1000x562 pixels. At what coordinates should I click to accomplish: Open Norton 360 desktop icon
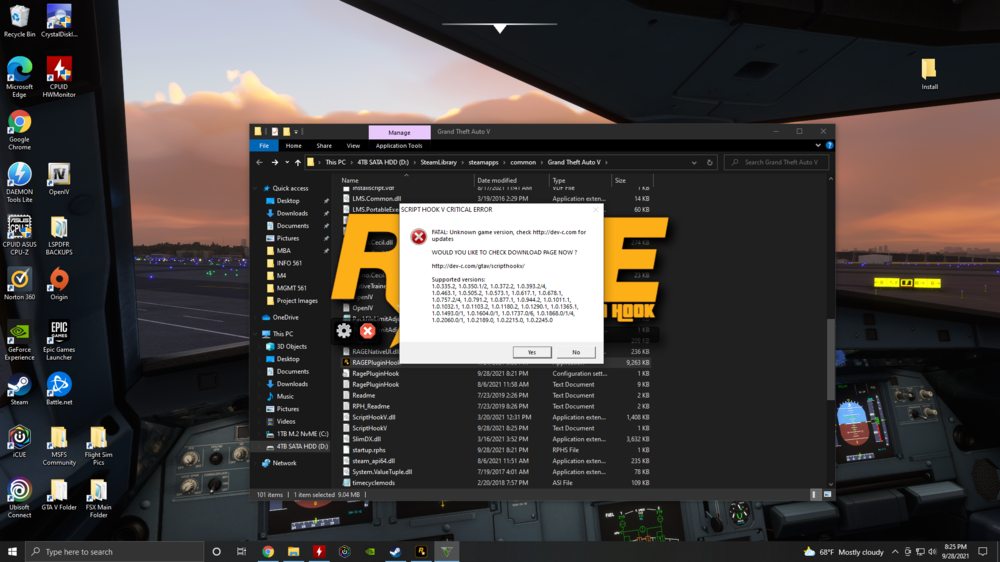click(x=19, y=284)
